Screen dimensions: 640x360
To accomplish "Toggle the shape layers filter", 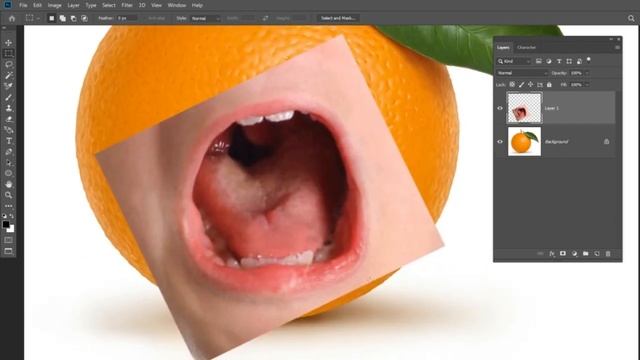I will (569, 61).
